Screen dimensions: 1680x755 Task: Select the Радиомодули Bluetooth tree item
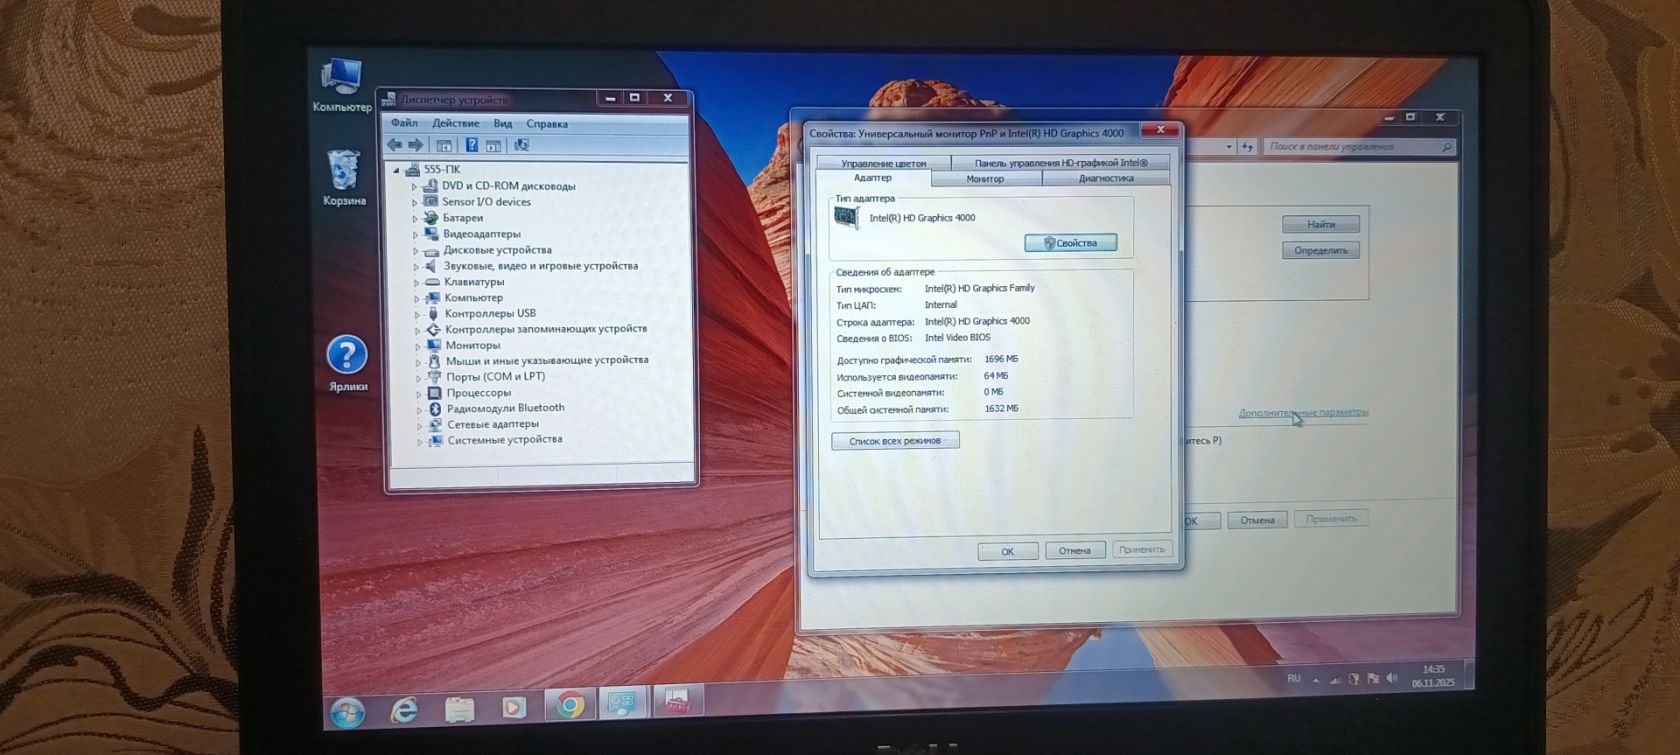506,408
